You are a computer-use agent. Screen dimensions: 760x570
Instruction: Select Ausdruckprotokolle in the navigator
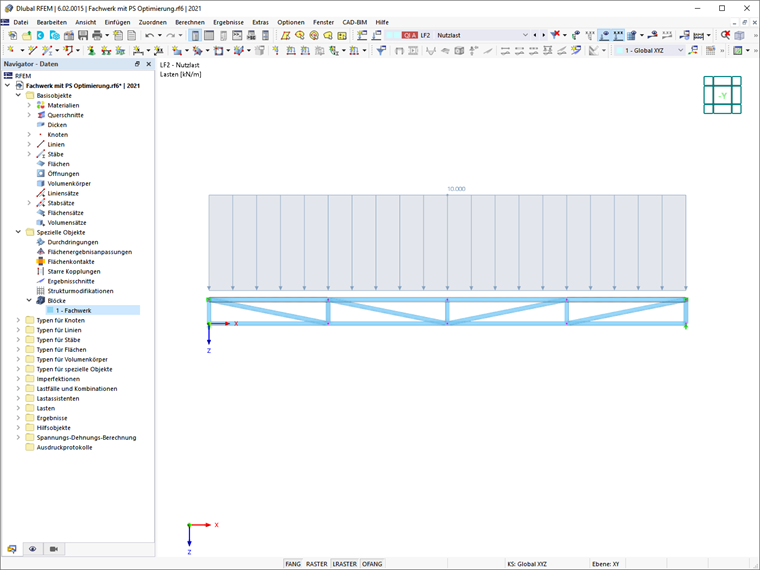tap(64, 447)
